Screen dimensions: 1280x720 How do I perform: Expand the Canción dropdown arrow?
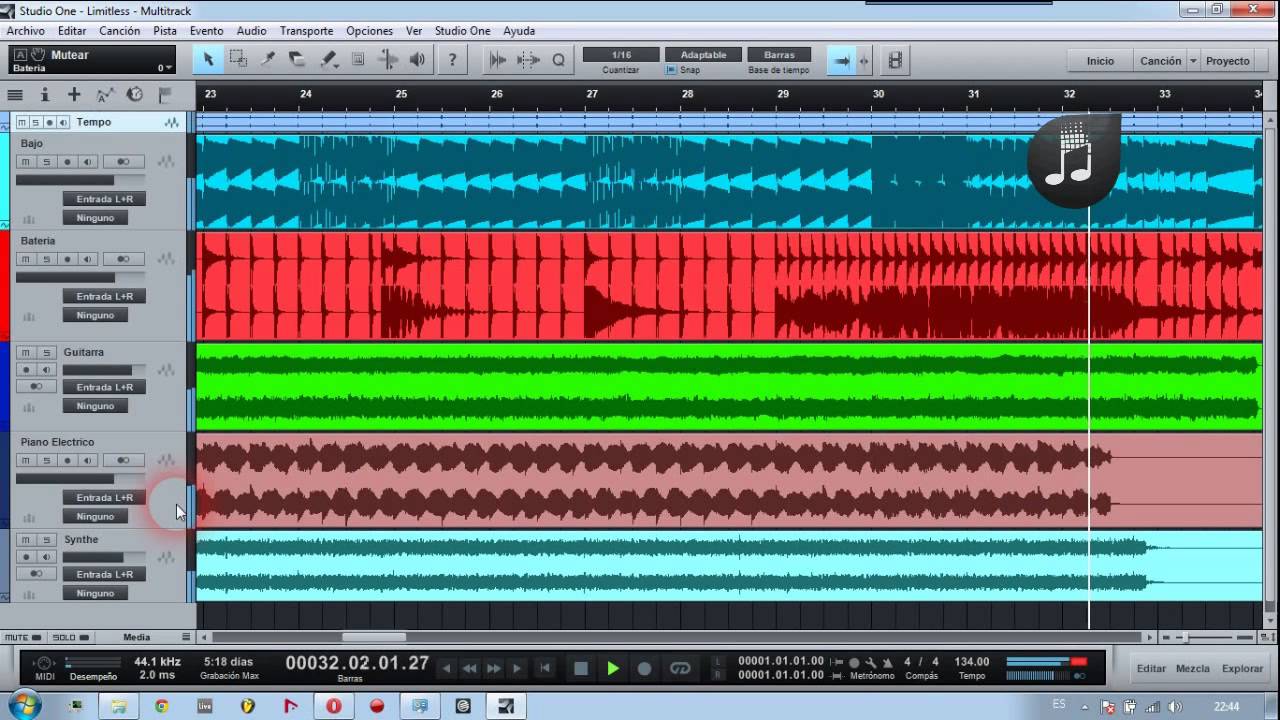point(1193,61)
